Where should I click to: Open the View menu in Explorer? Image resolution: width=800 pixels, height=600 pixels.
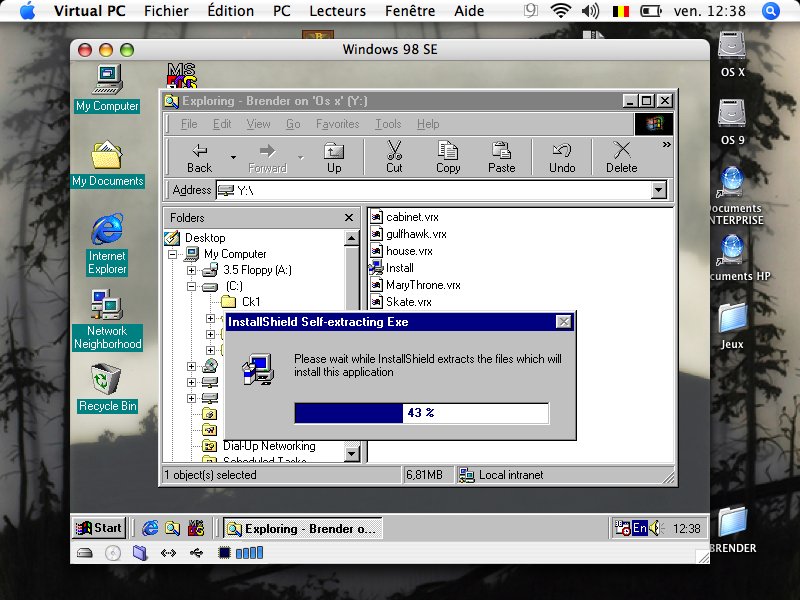pos(258,124)
